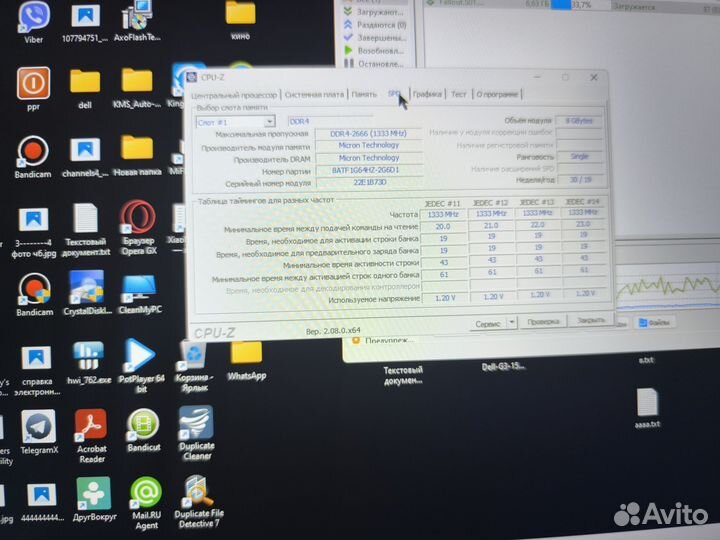The width and height of the screenshot is (720, 540).
Task: Launch the Bandicut shortcut
Action: pyautogui.click(x=143, y=430)
